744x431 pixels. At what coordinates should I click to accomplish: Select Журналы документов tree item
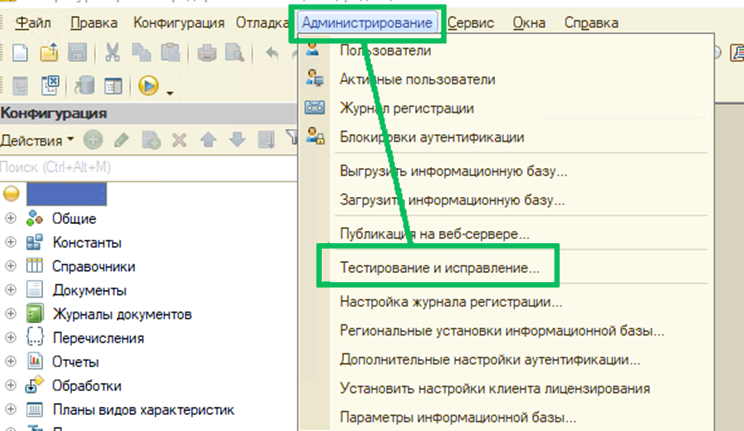[x=122, y=314]
